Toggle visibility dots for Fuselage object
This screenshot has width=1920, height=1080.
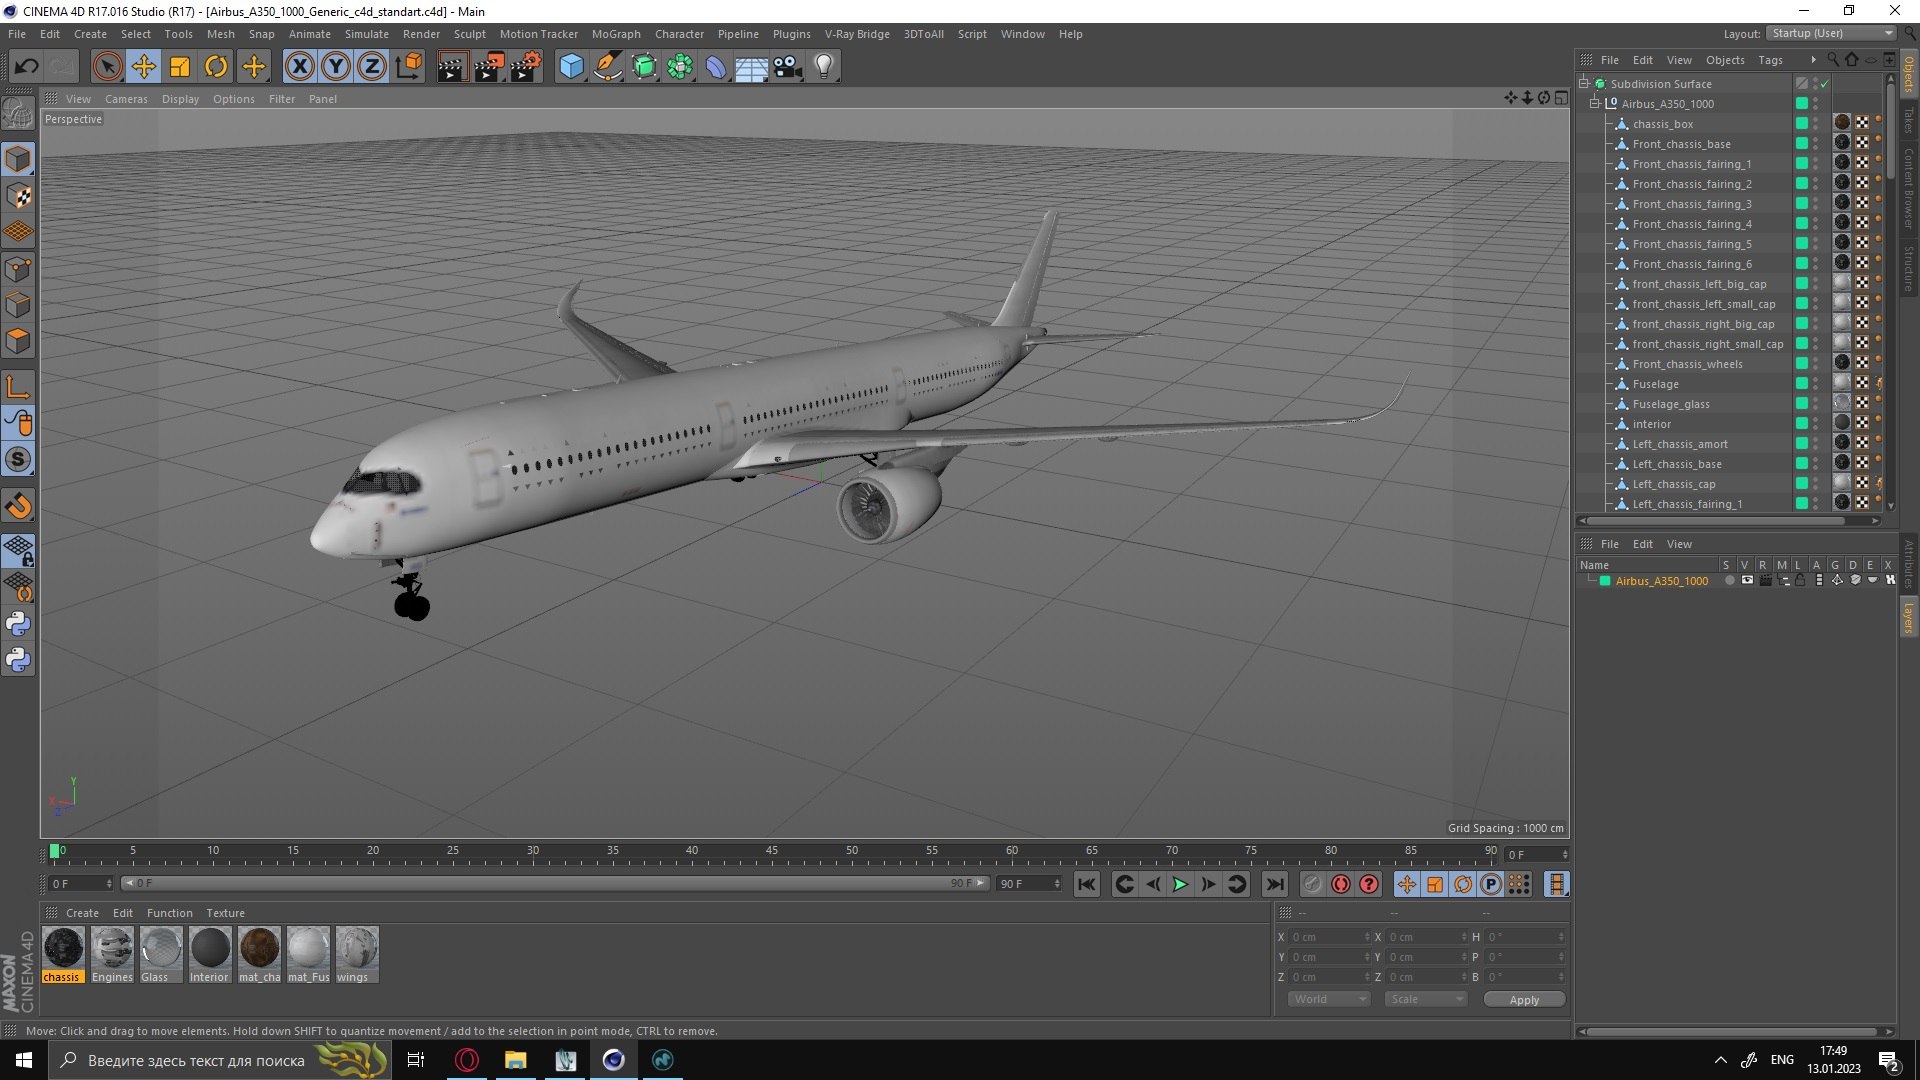[x=1816, y=384]
